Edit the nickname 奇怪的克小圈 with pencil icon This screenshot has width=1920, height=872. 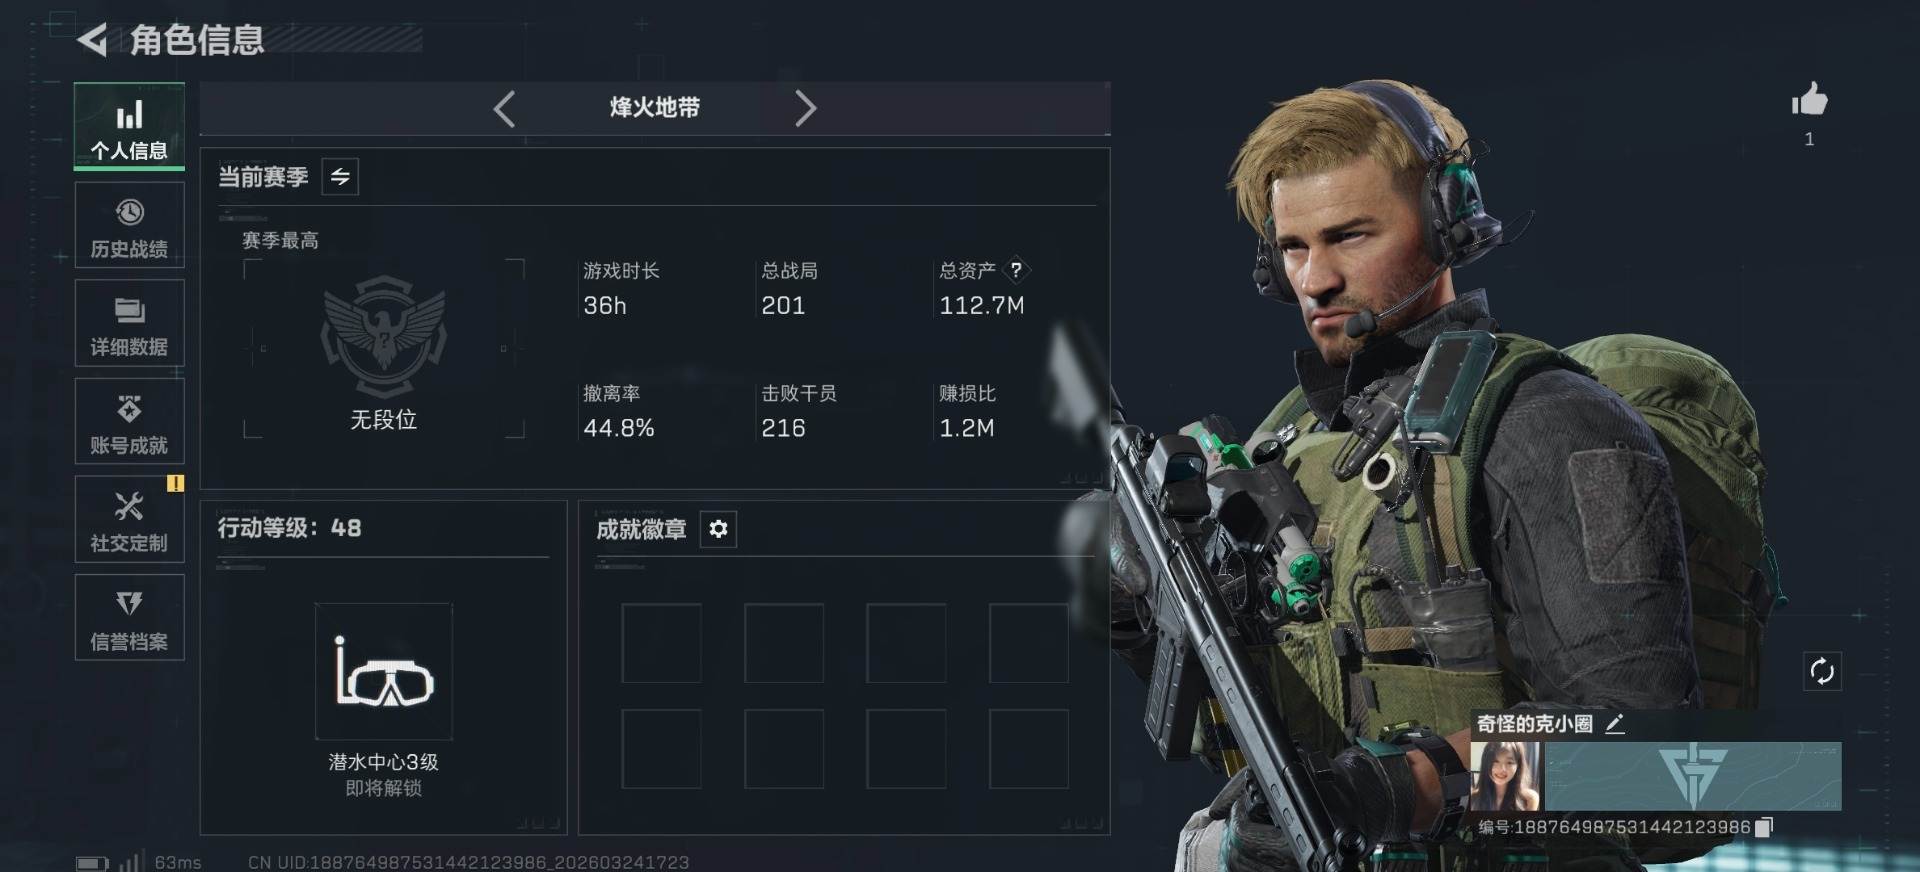pos(1615,724)
